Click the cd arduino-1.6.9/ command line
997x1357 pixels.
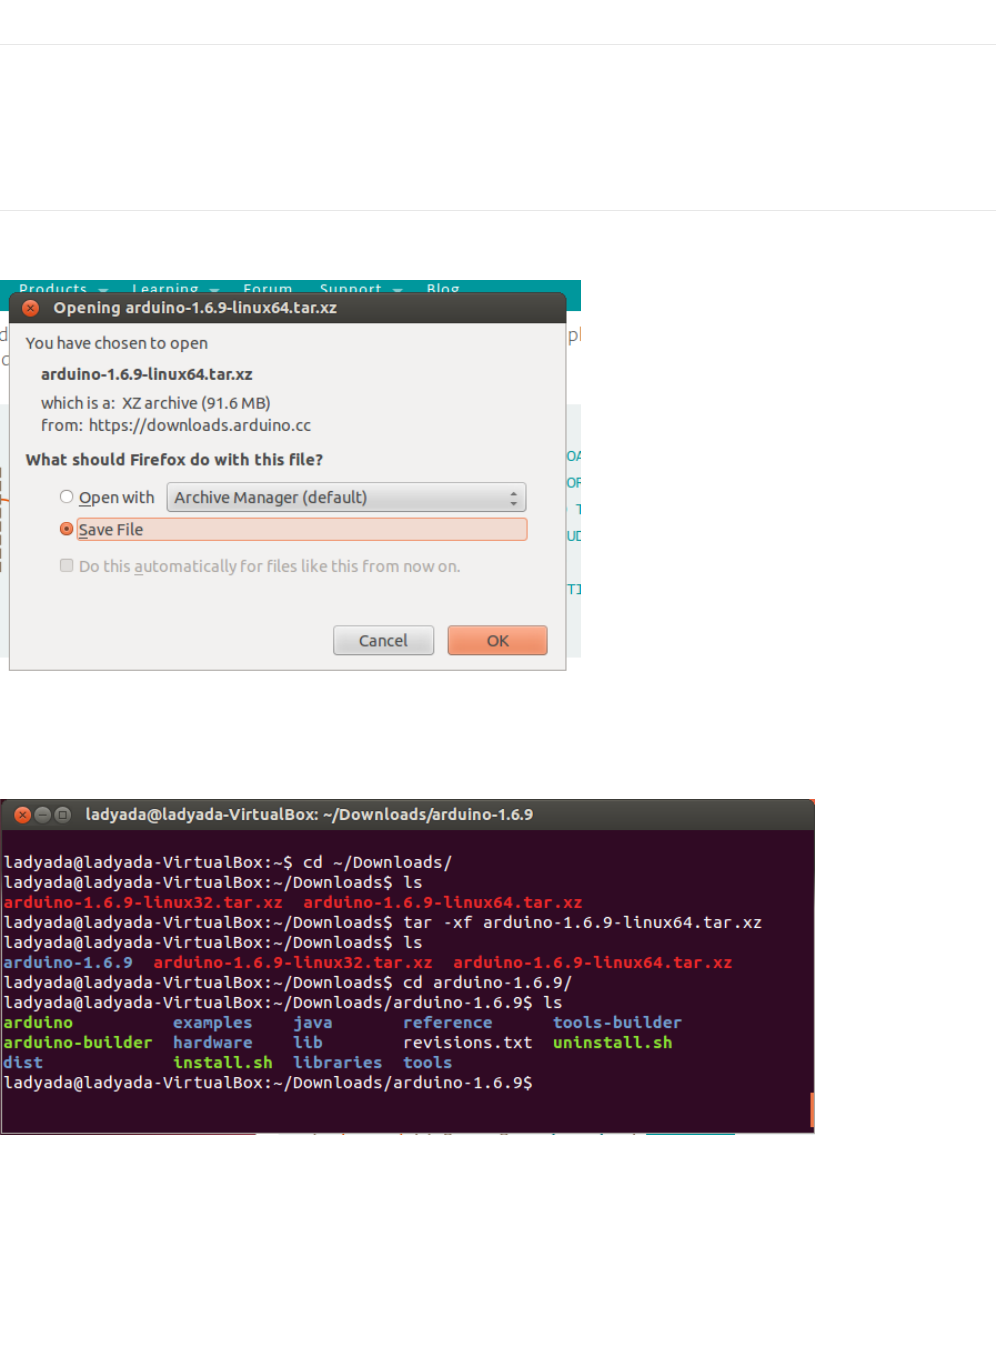288,983
